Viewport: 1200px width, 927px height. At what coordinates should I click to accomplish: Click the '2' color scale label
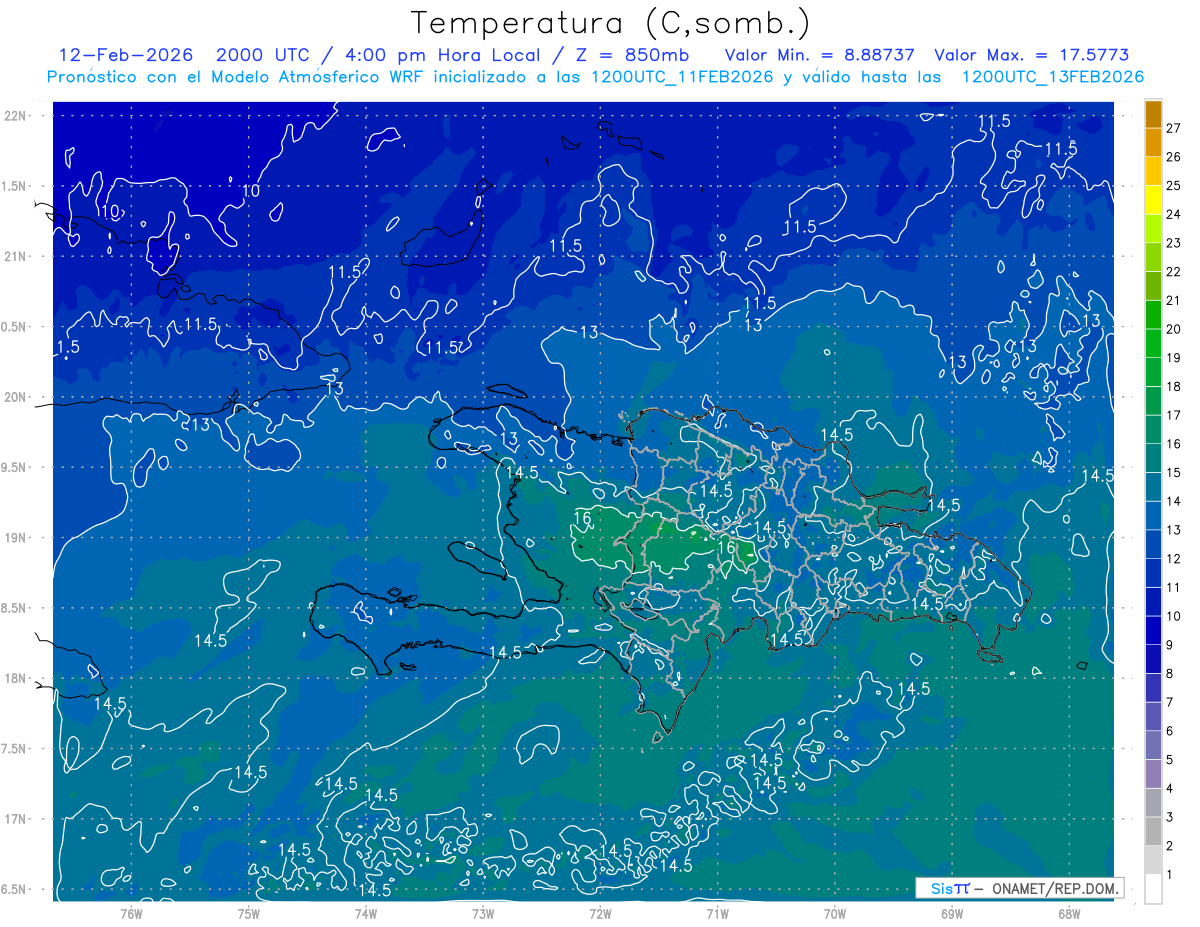click(x=1170, y=846)
